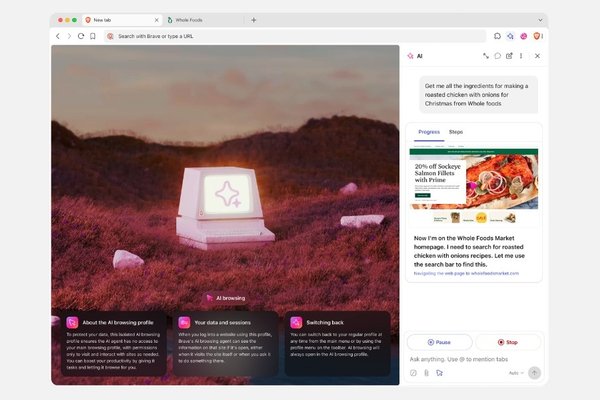Click the 'Switching back' heading
Screen dimensions: 600x400
coord(325,323)
